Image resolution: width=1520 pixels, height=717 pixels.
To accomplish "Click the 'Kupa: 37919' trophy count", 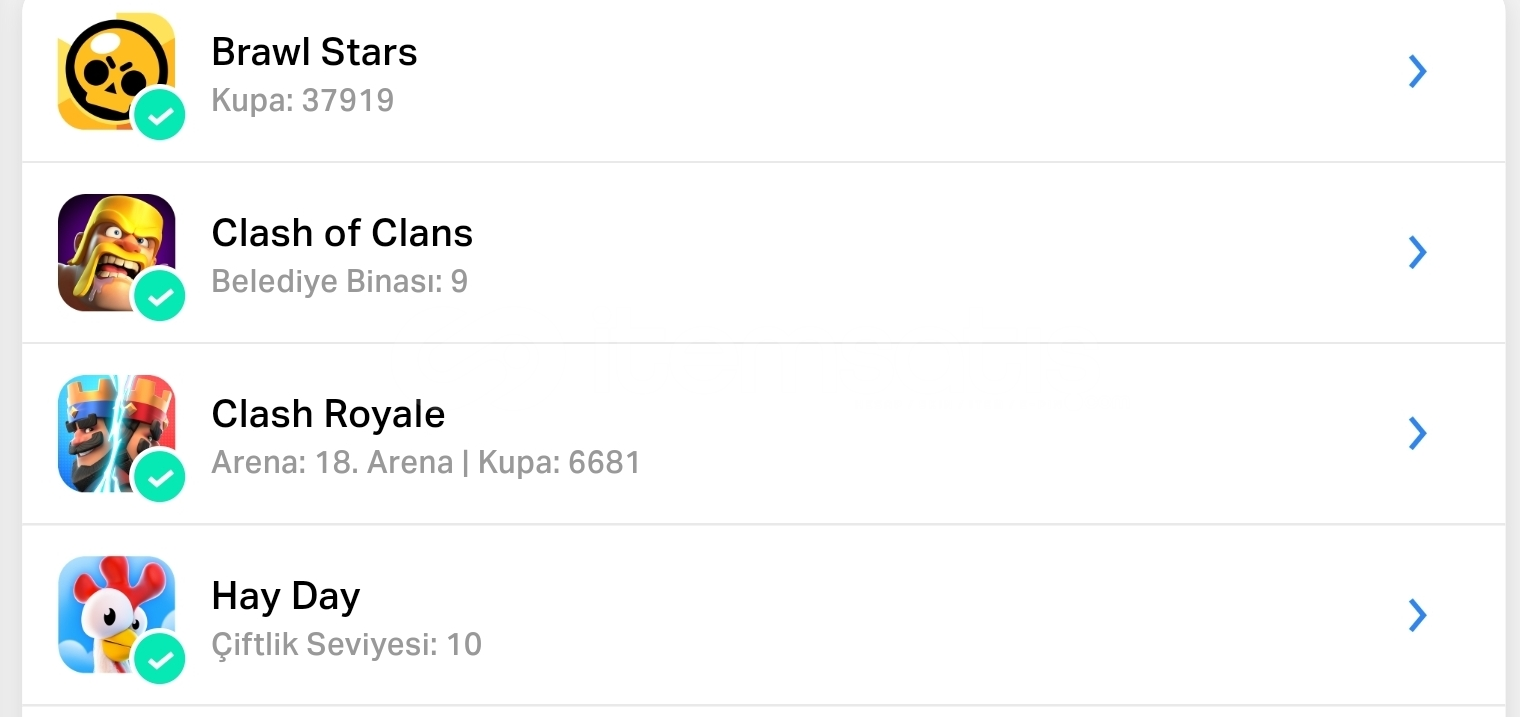I will coord(303,101).
